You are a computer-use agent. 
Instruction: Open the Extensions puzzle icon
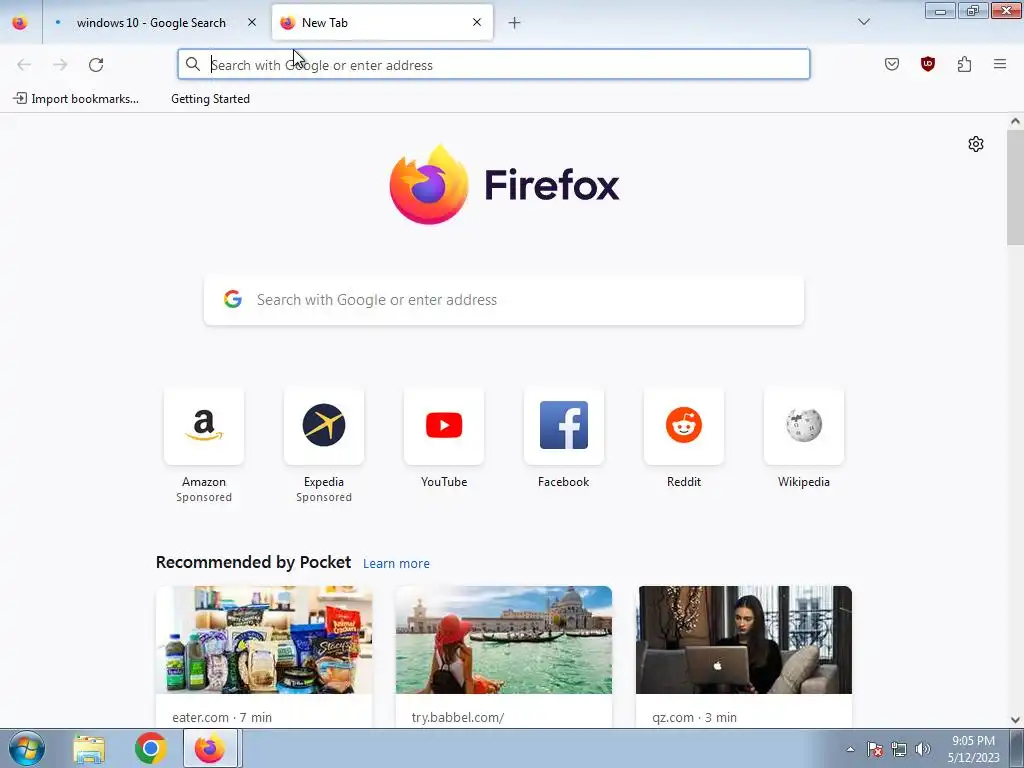(964, 64)
